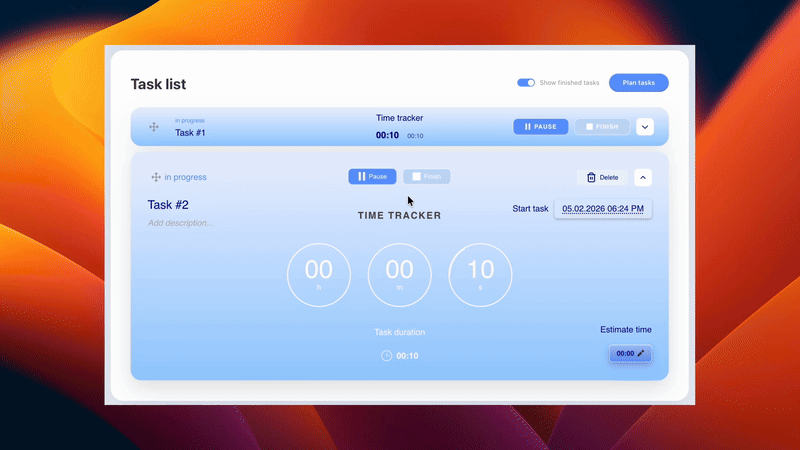Click the seconds circle showing 10
The height and width of the screenshot is (450, 800).
(x=480, y=274)
